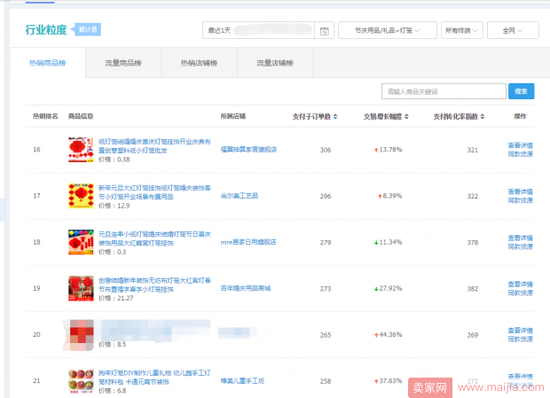Viewport: 550px width, 398px height.
Task: Click order count 265
Action: [x=326, y=335]
